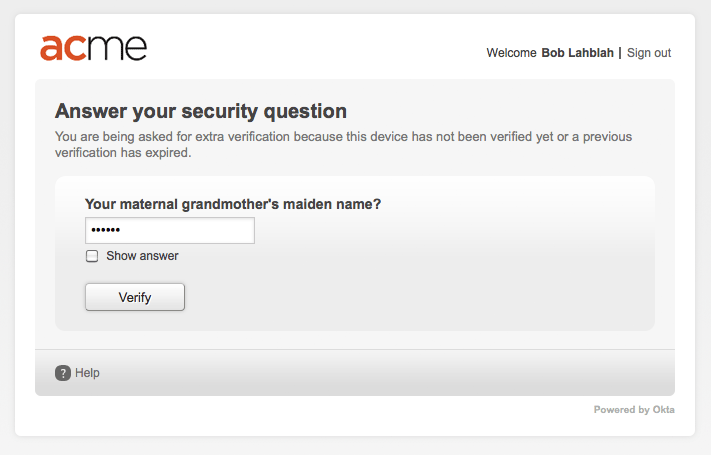Click the separator bar before Sign out
Screen dimensions: 711x455
620,53
